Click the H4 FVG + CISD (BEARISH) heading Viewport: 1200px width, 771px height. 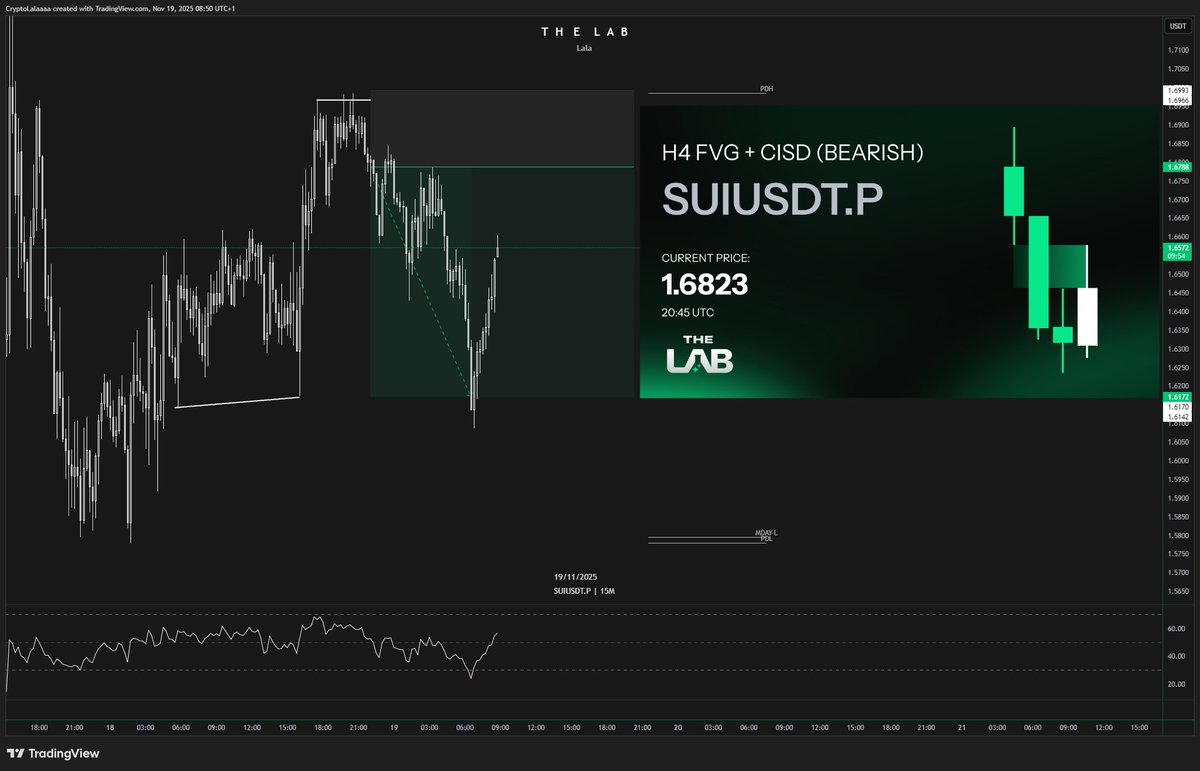793,153
